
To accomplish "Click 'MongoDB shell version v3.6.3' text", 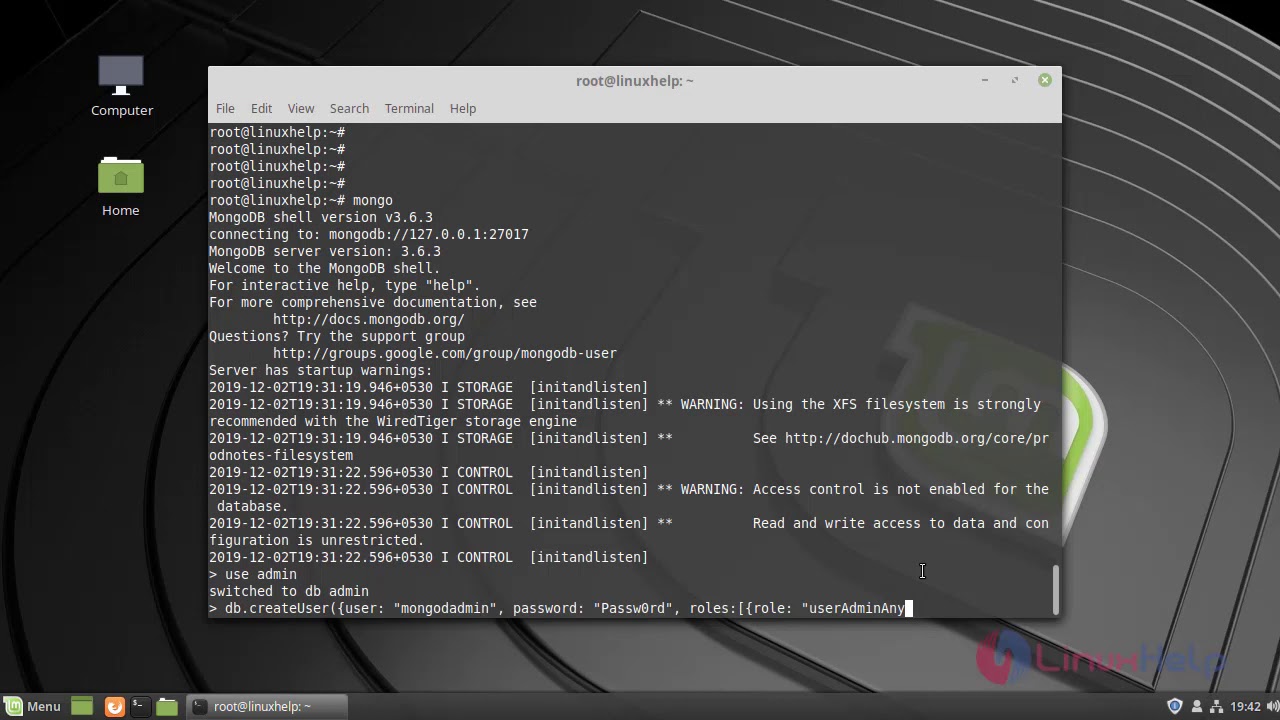I will [321, 217].
